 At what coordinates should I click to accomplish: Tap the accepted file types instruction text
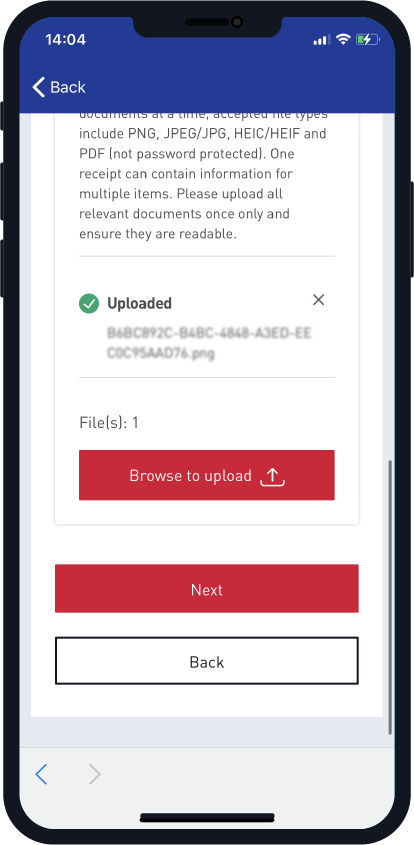[206, 174]
